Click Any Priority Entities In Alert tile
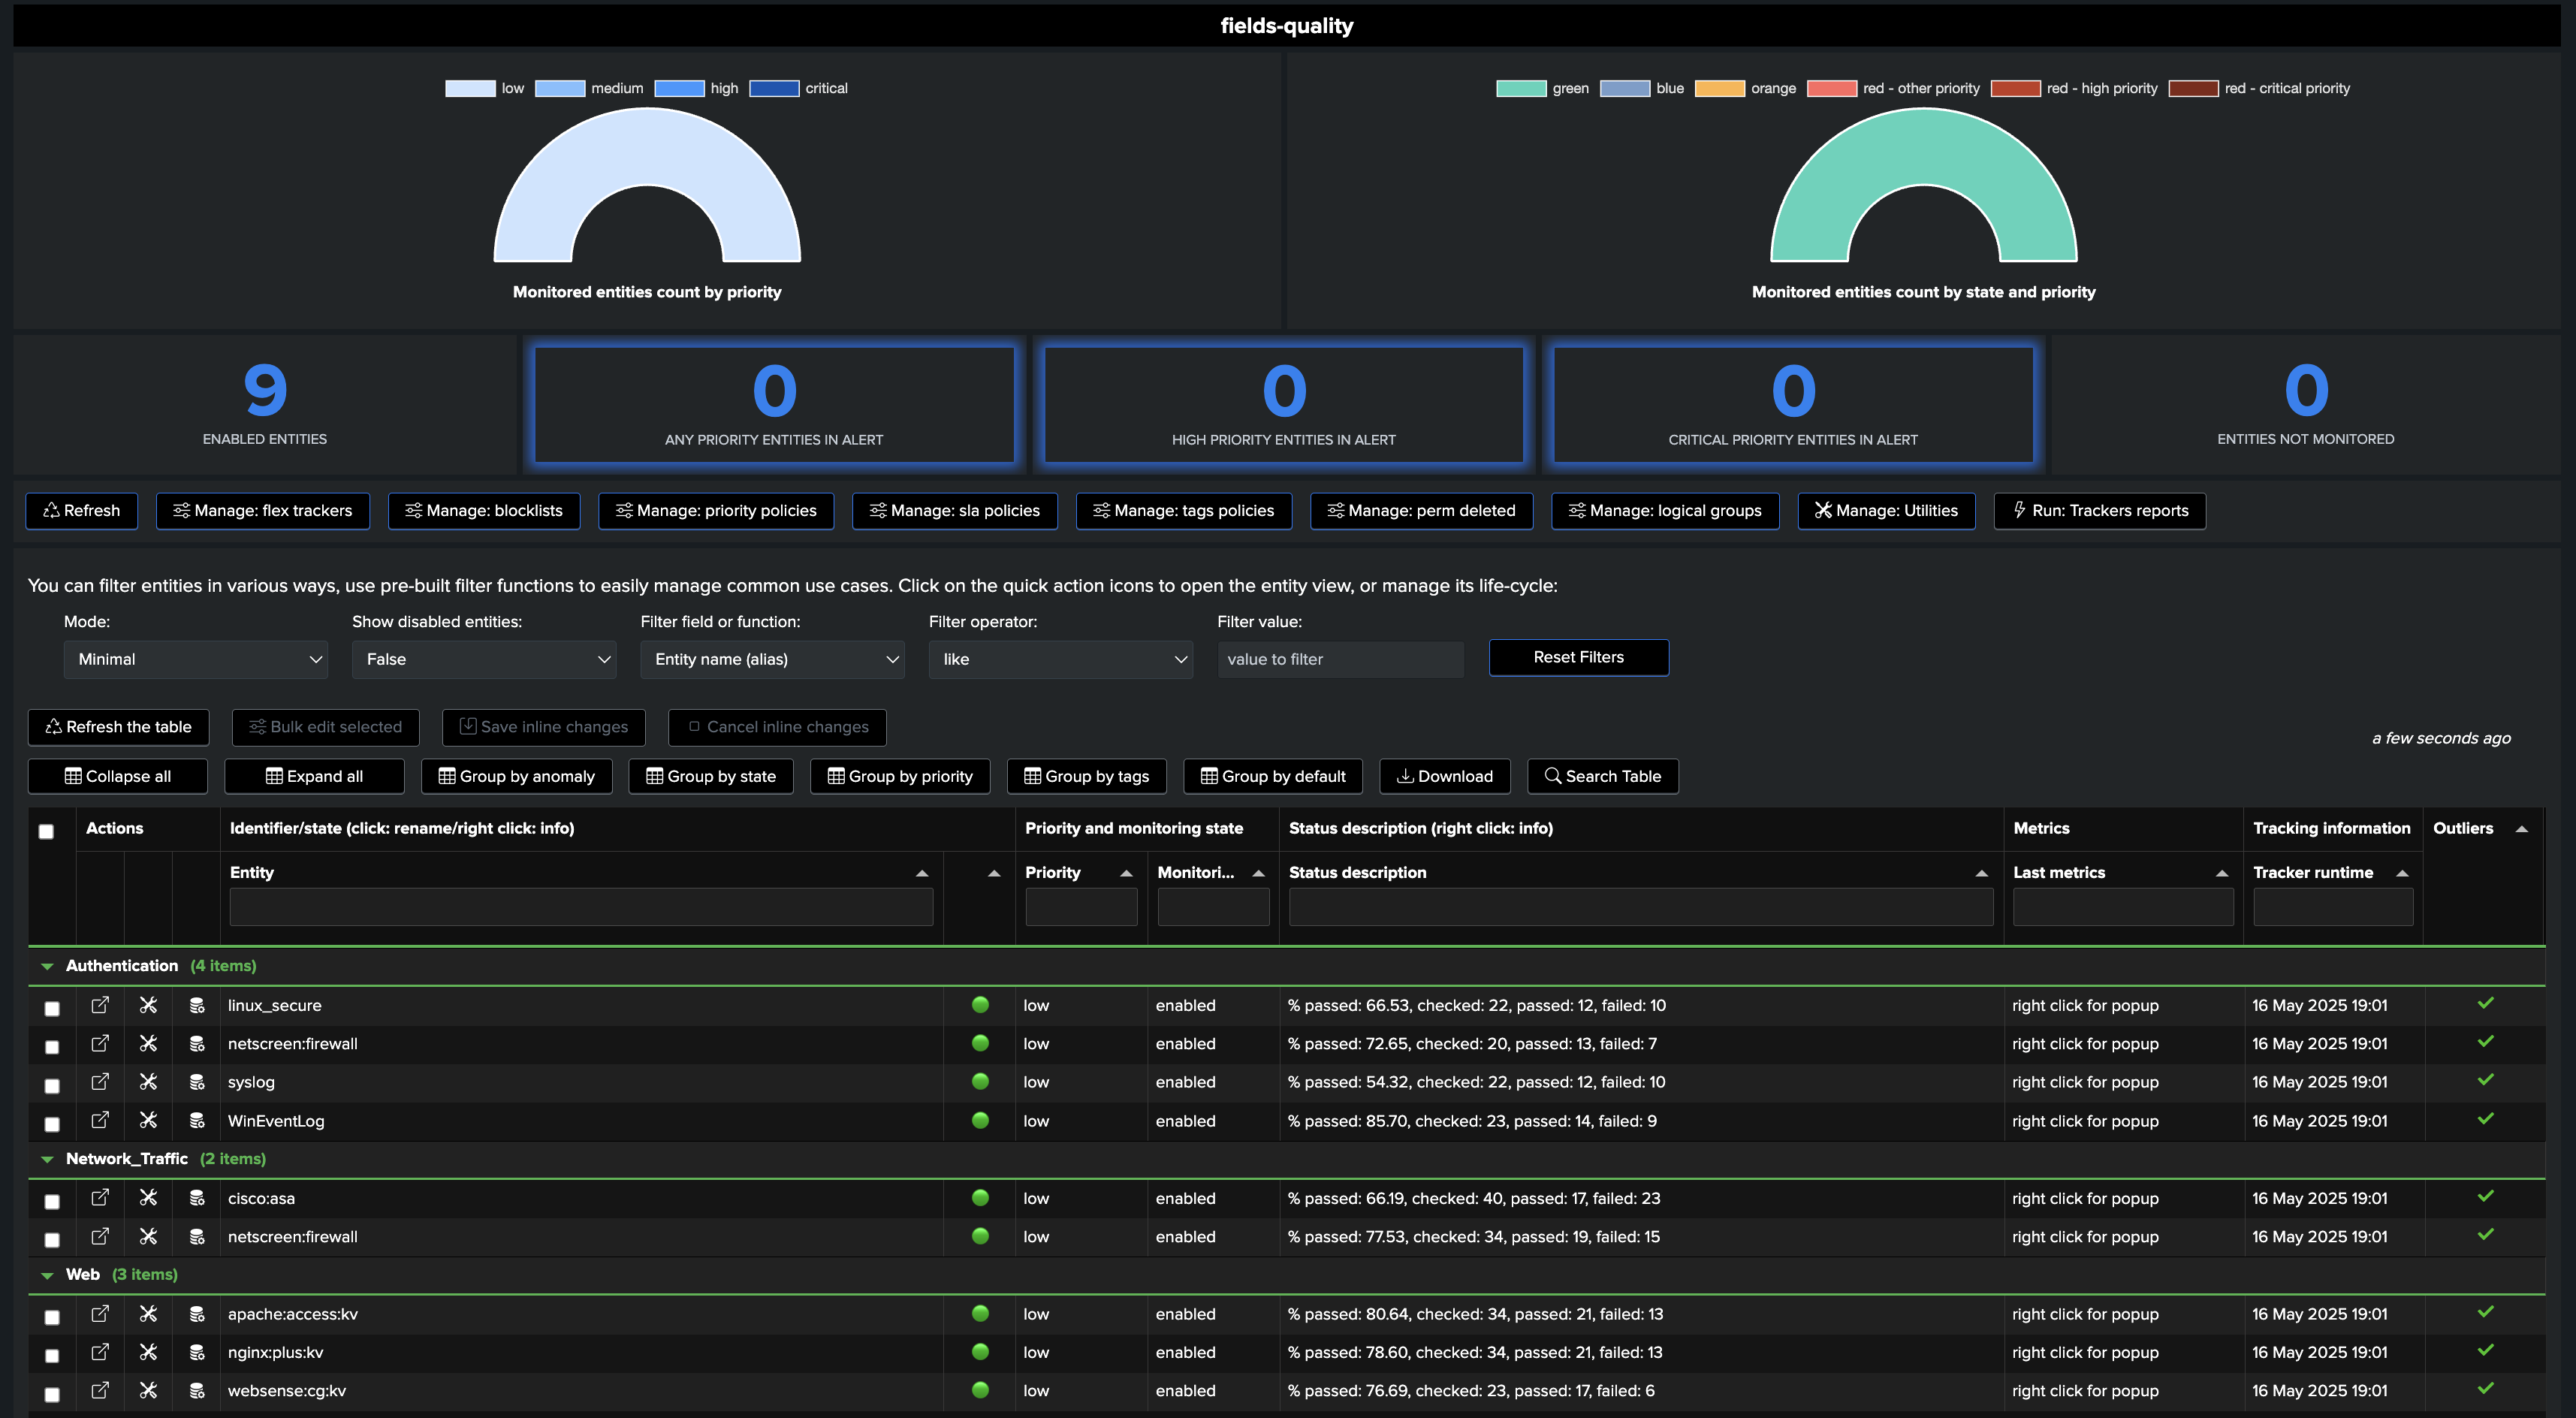The height and width of the screenshot is (1418, 2576). pyautogui.click(x=774, y=405)
